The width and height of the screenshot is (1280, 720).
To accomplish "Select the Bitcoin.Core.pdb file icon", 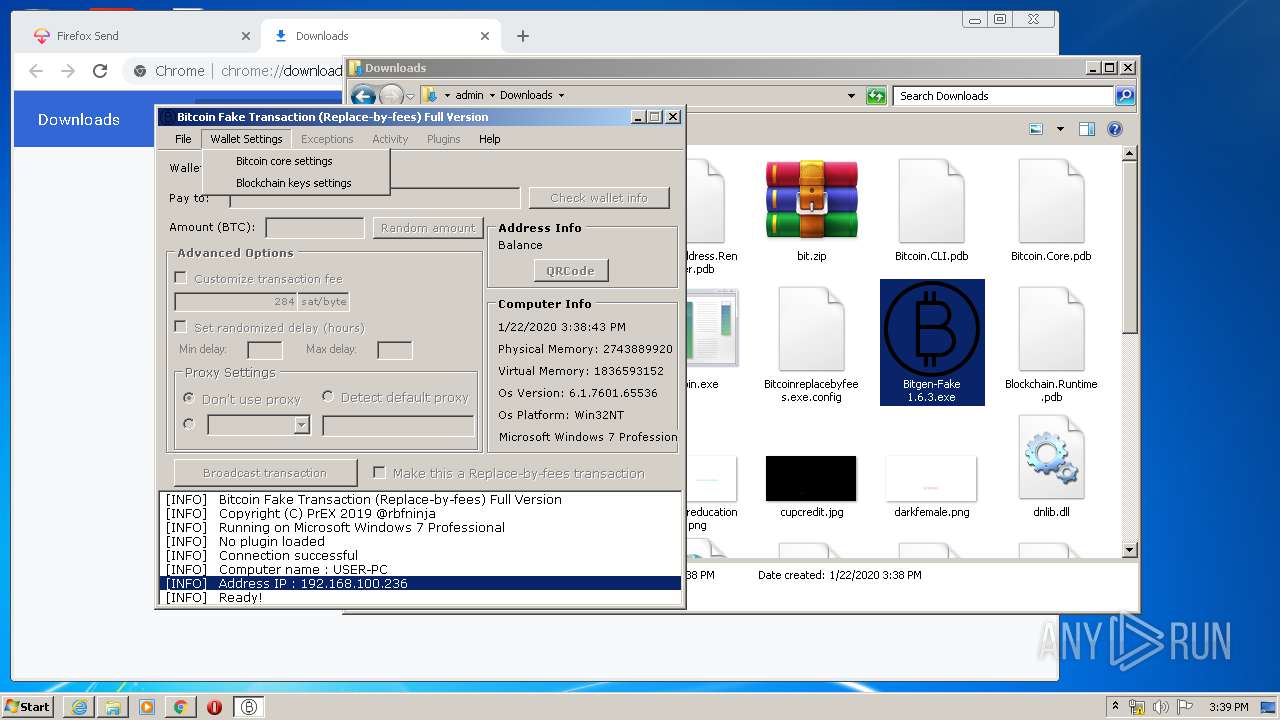I will point(1051,200).
